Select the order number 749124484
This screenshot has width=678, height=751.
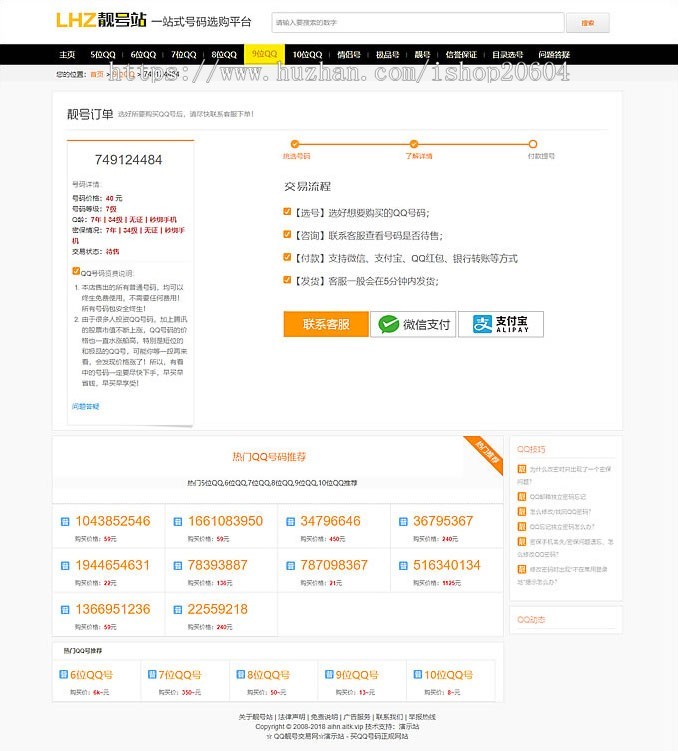(x=128, y=160)
